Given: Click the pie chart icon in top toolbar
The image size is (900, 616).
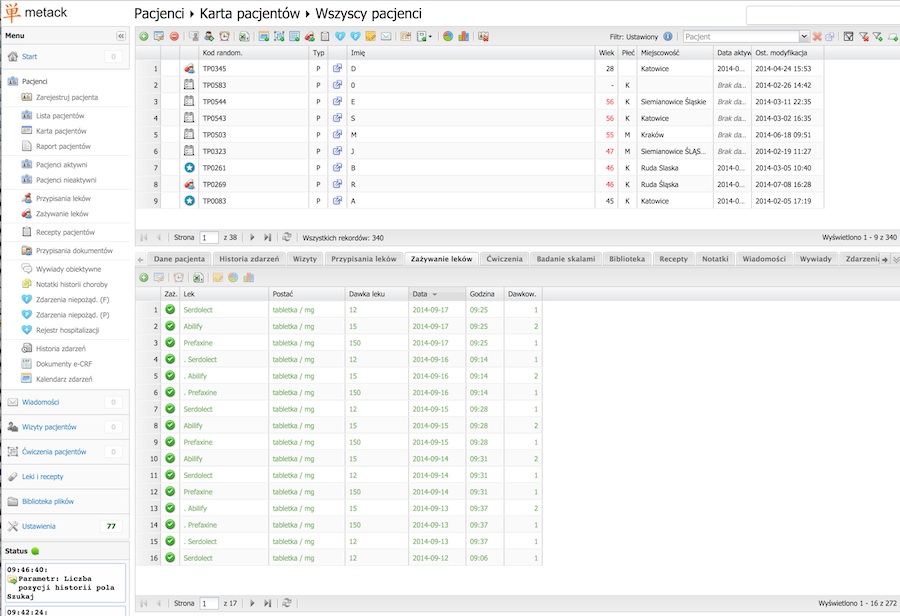Looking at the screenshot, I should [x=448, y=36].
